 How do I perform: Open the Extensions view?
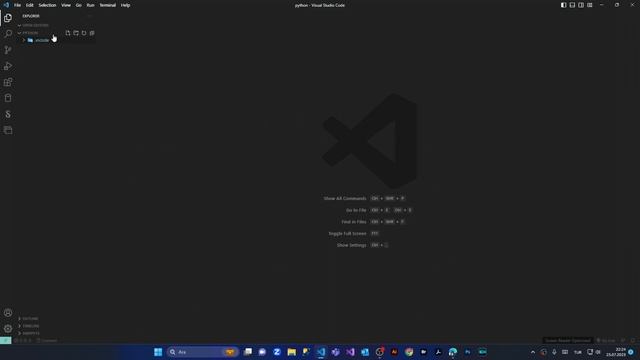(8, 82)
